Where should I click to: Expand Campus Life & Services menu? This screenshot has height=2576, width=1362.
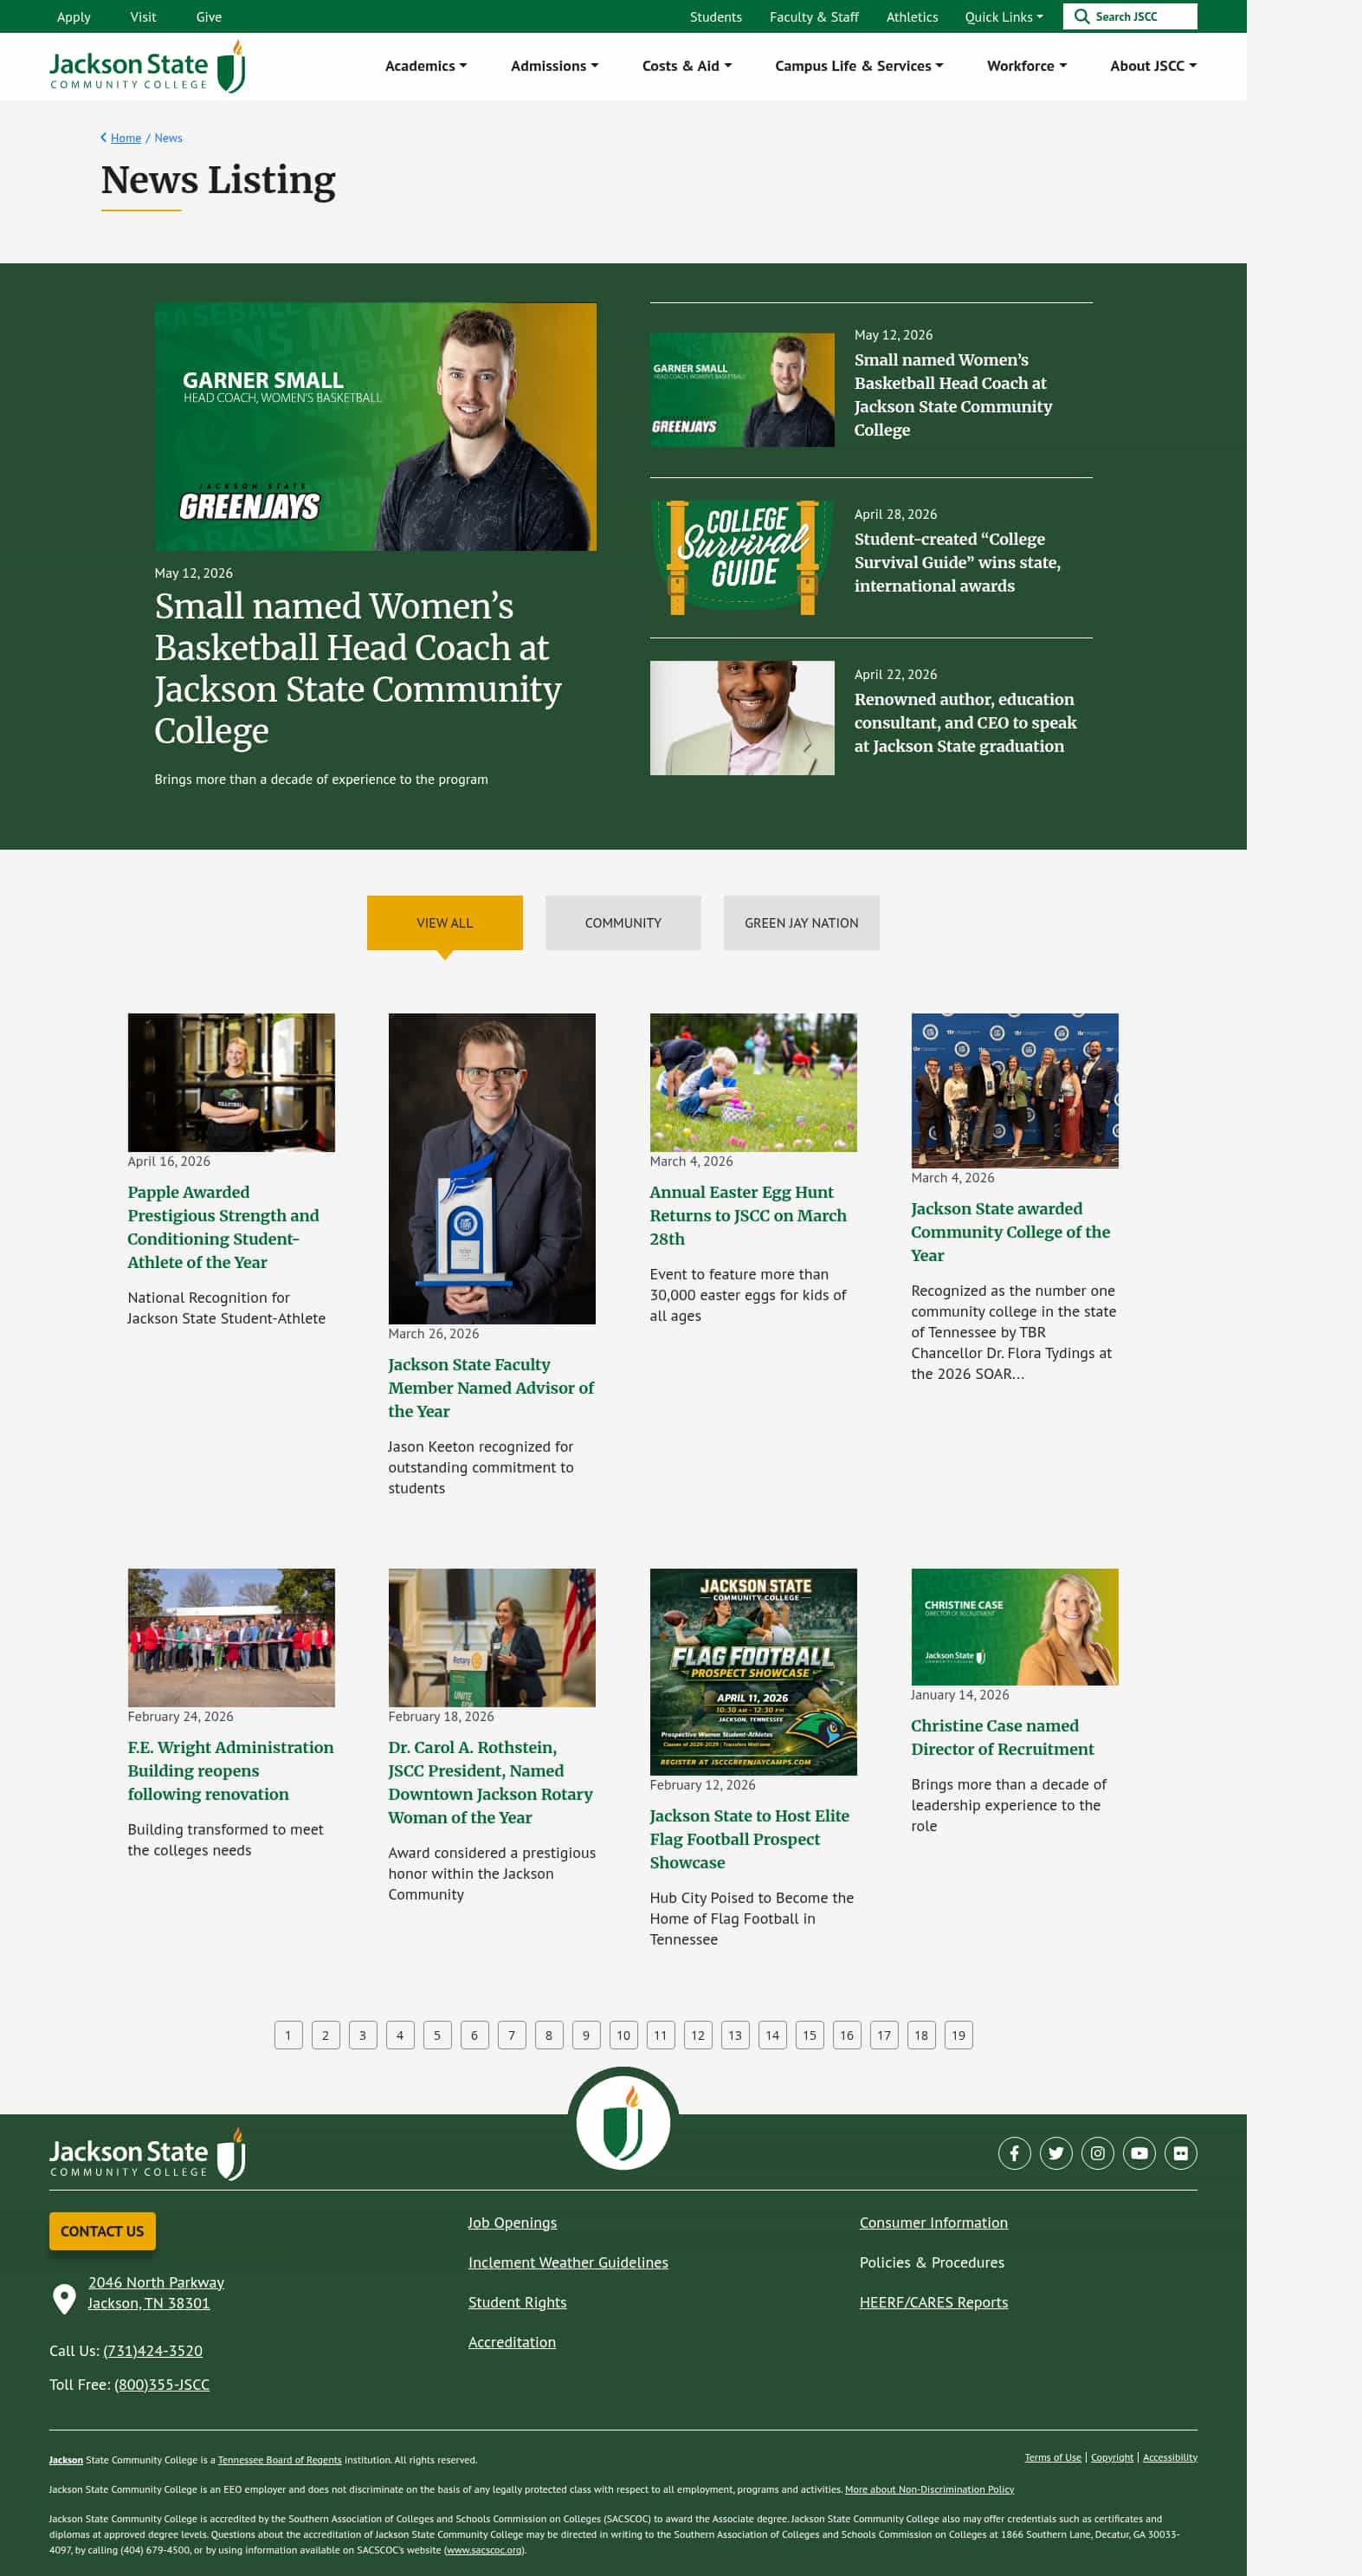click(859, 66)
